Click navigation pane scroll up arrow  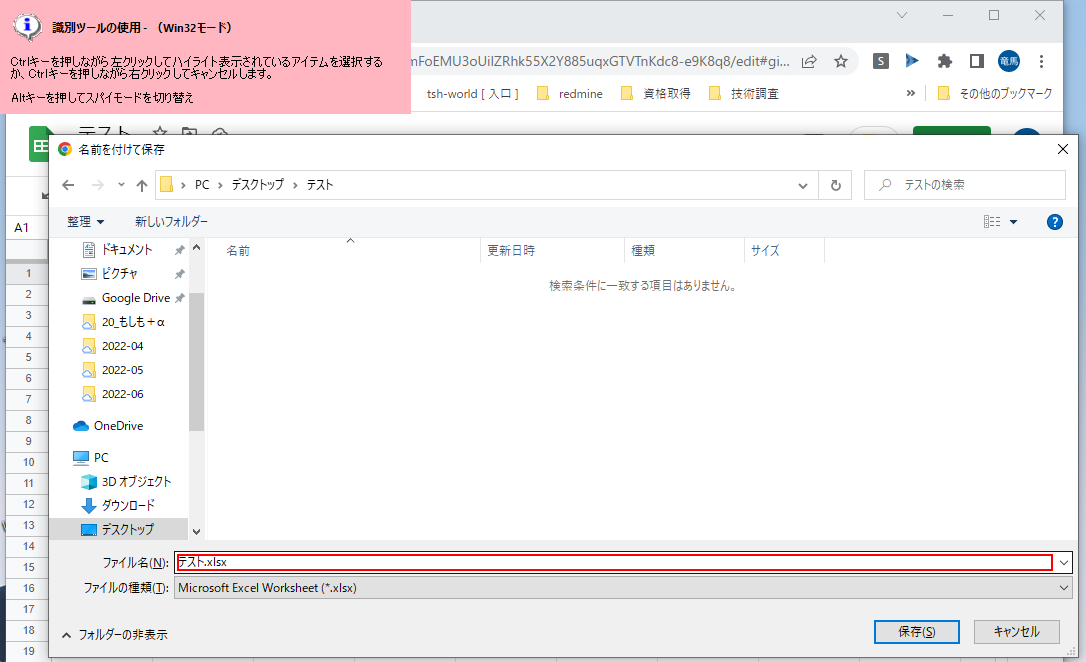(x=197, y=248)
